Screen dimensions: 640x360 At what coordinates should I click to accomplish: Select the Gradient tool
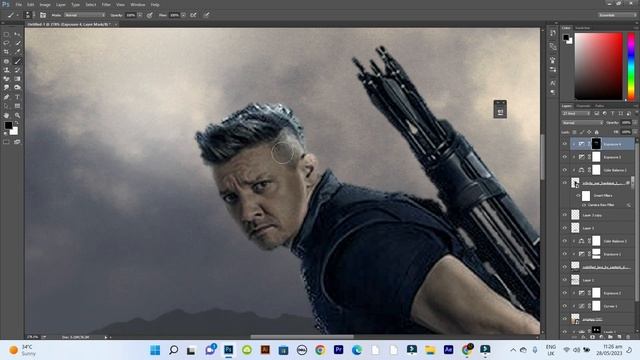click(18, 79)
